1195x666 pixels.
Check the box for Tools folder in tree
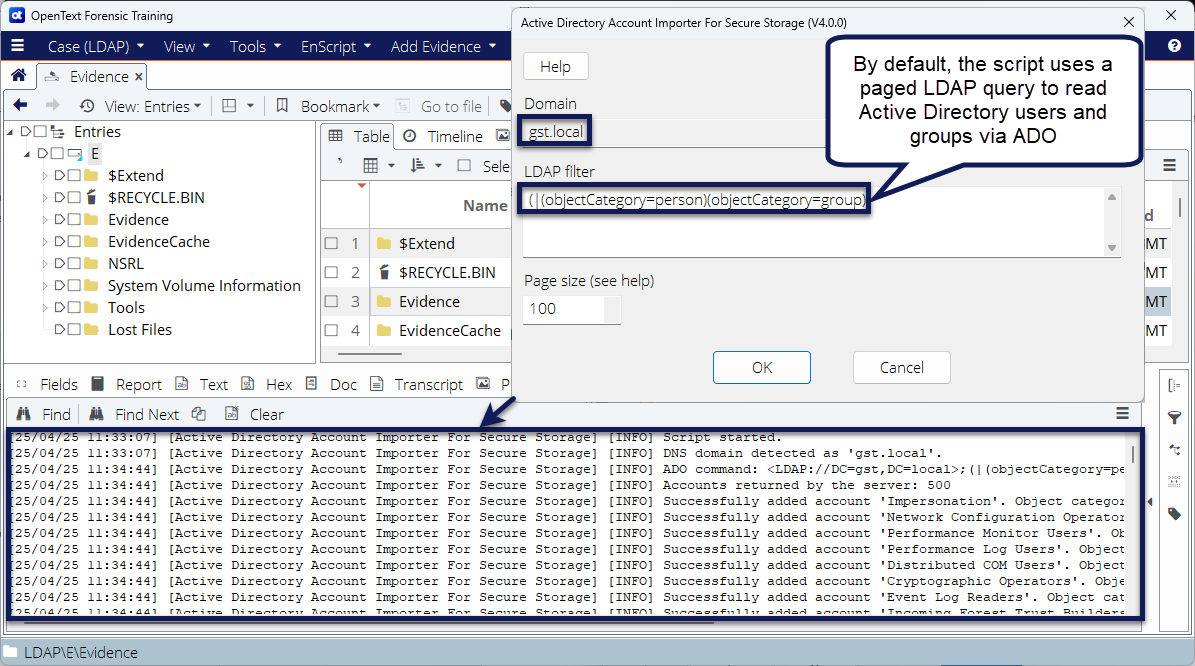tap(74, 308)
